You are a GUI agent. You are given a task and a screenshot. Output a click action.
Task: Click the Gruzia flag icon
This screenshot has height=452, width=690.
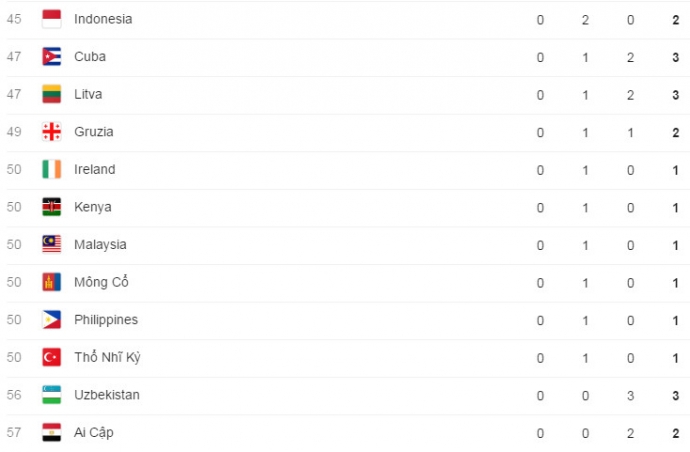click(51, 132)
